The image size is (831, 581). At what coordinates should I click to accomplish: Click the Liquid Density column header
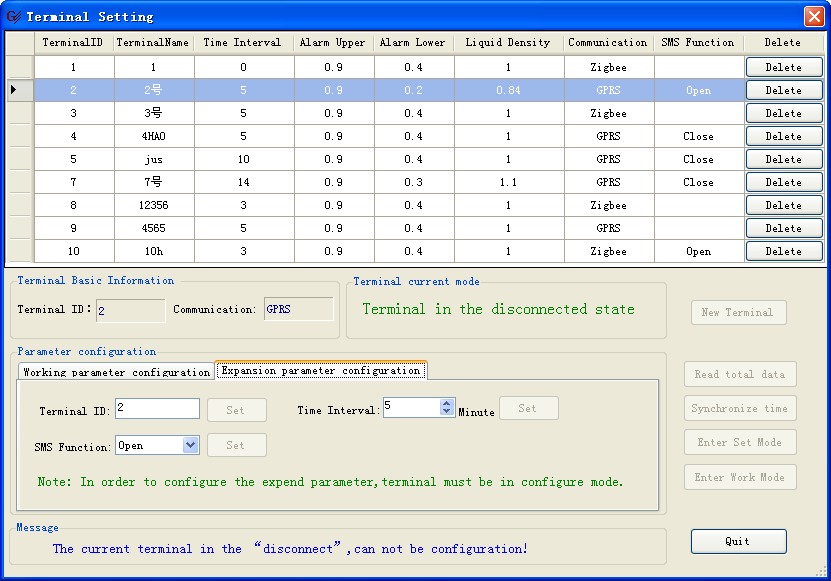coord(508,43)
